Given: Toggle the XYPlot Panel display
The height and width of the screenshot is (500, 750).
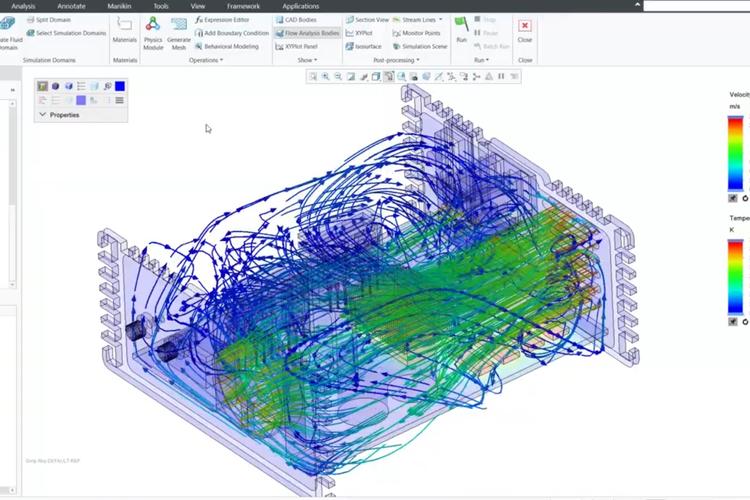Looking at the screenshot, I should pyautogui.click(x=296, y=46).
